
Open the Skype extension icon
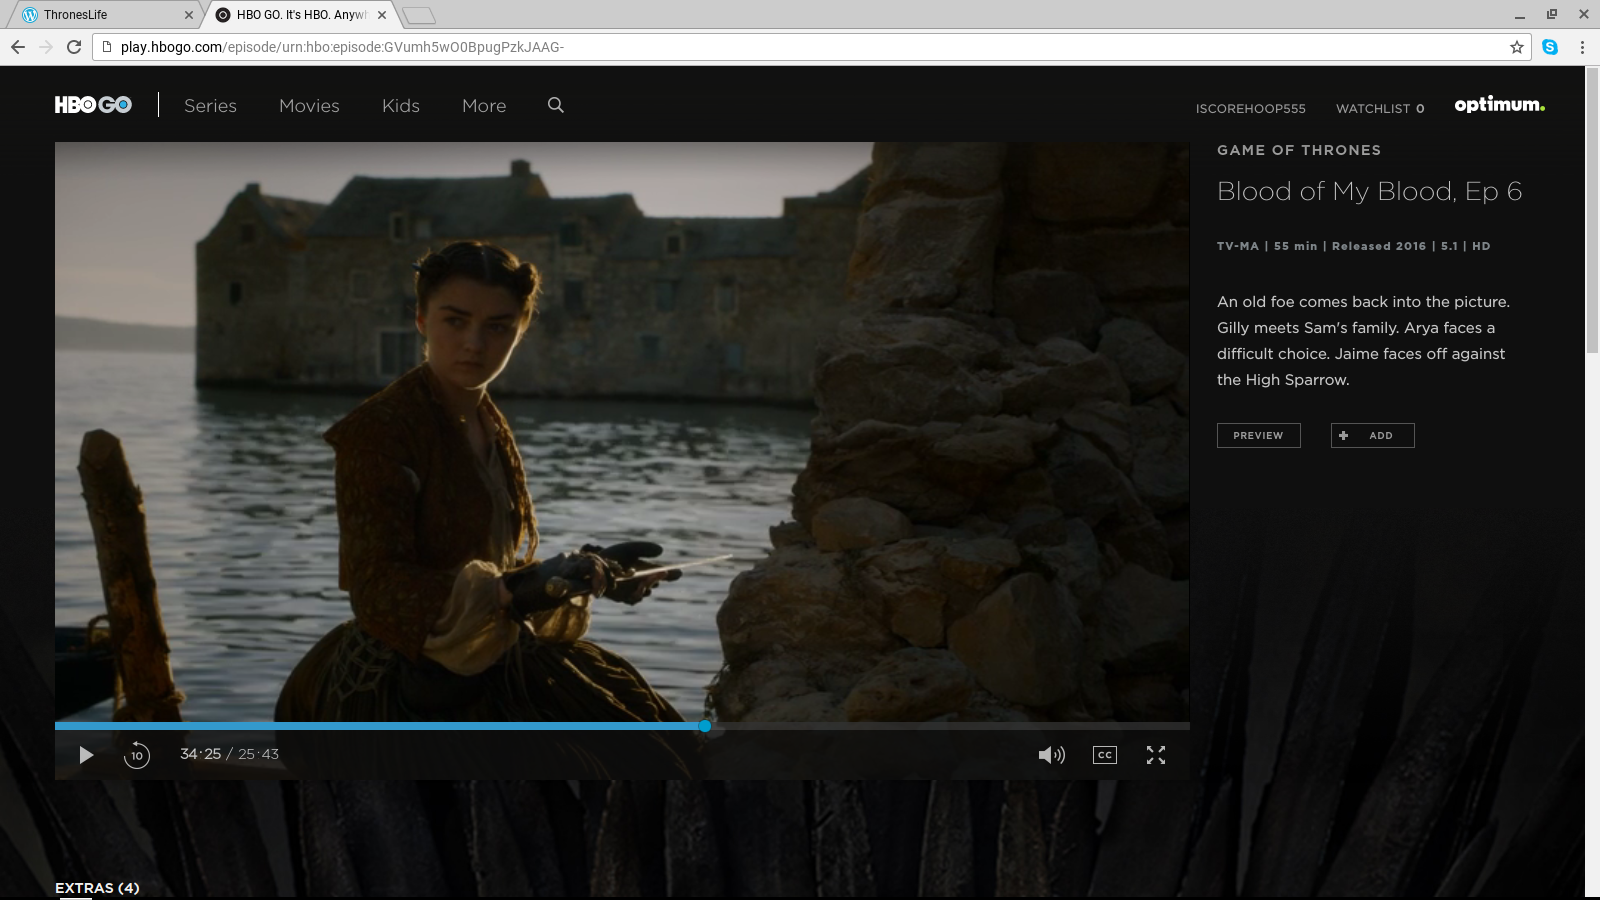click(x=1550, y=47)
